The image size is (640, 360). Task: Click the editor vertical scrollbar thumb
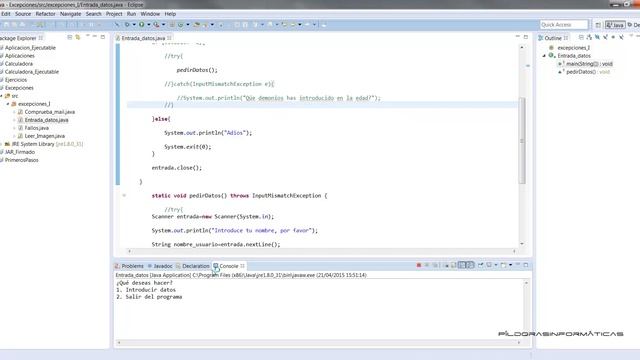click(x=522, y=141)
